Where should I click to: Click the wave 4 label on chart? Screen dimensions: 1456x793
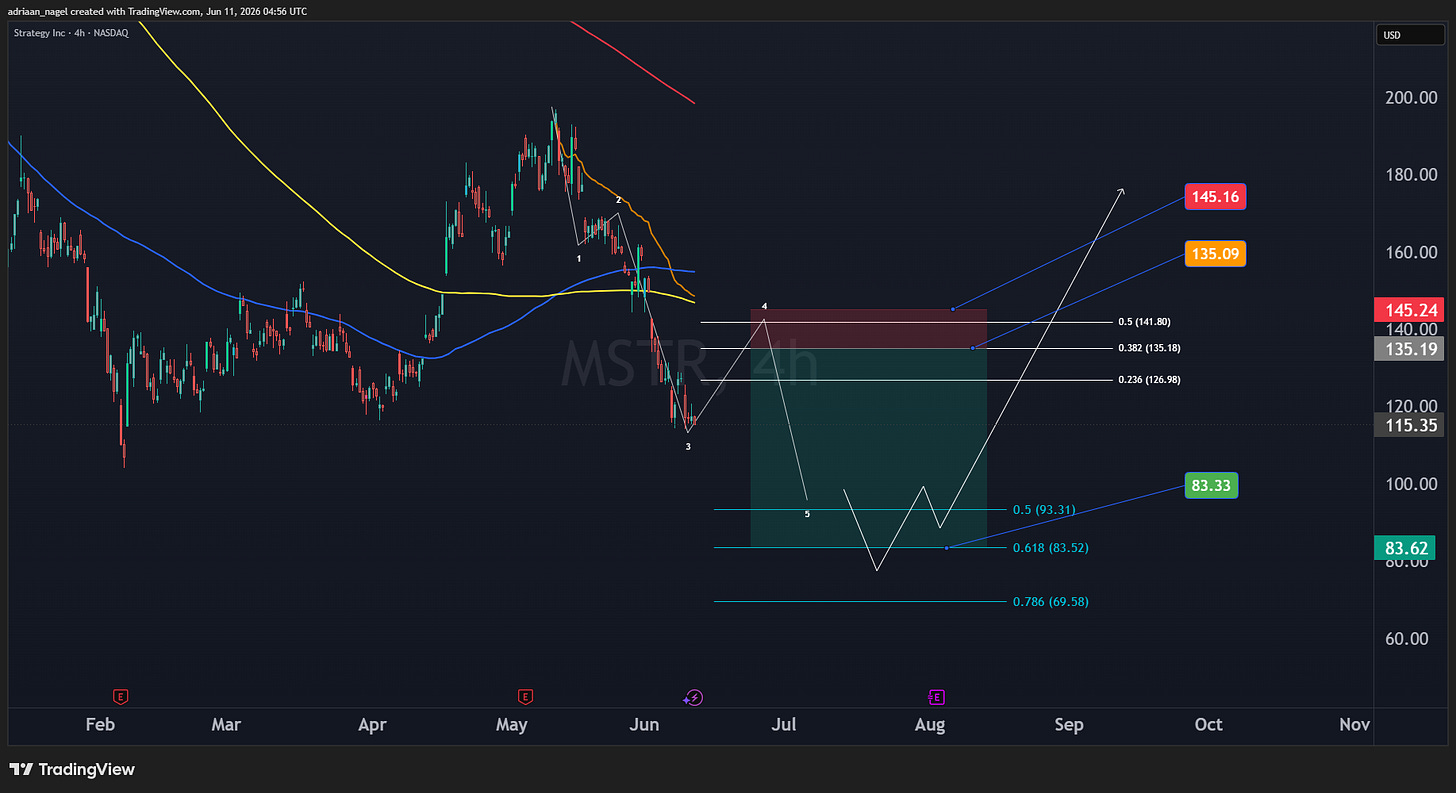pos(764,306)
